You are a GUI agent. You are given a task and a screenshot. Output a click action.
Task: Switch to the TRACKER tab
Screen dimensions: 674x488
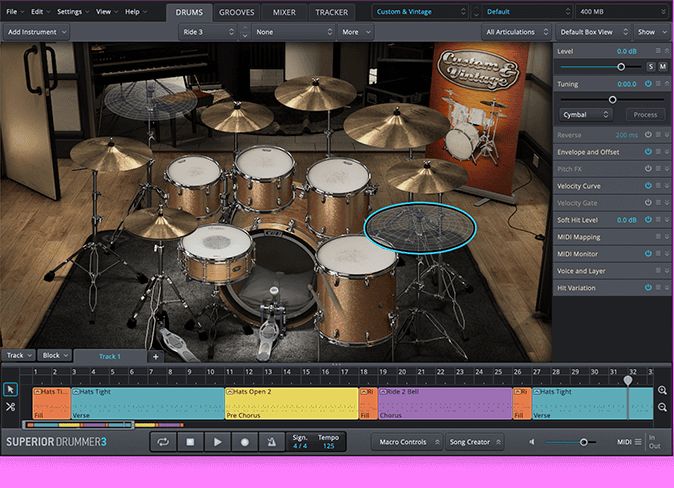click(331, 12)
